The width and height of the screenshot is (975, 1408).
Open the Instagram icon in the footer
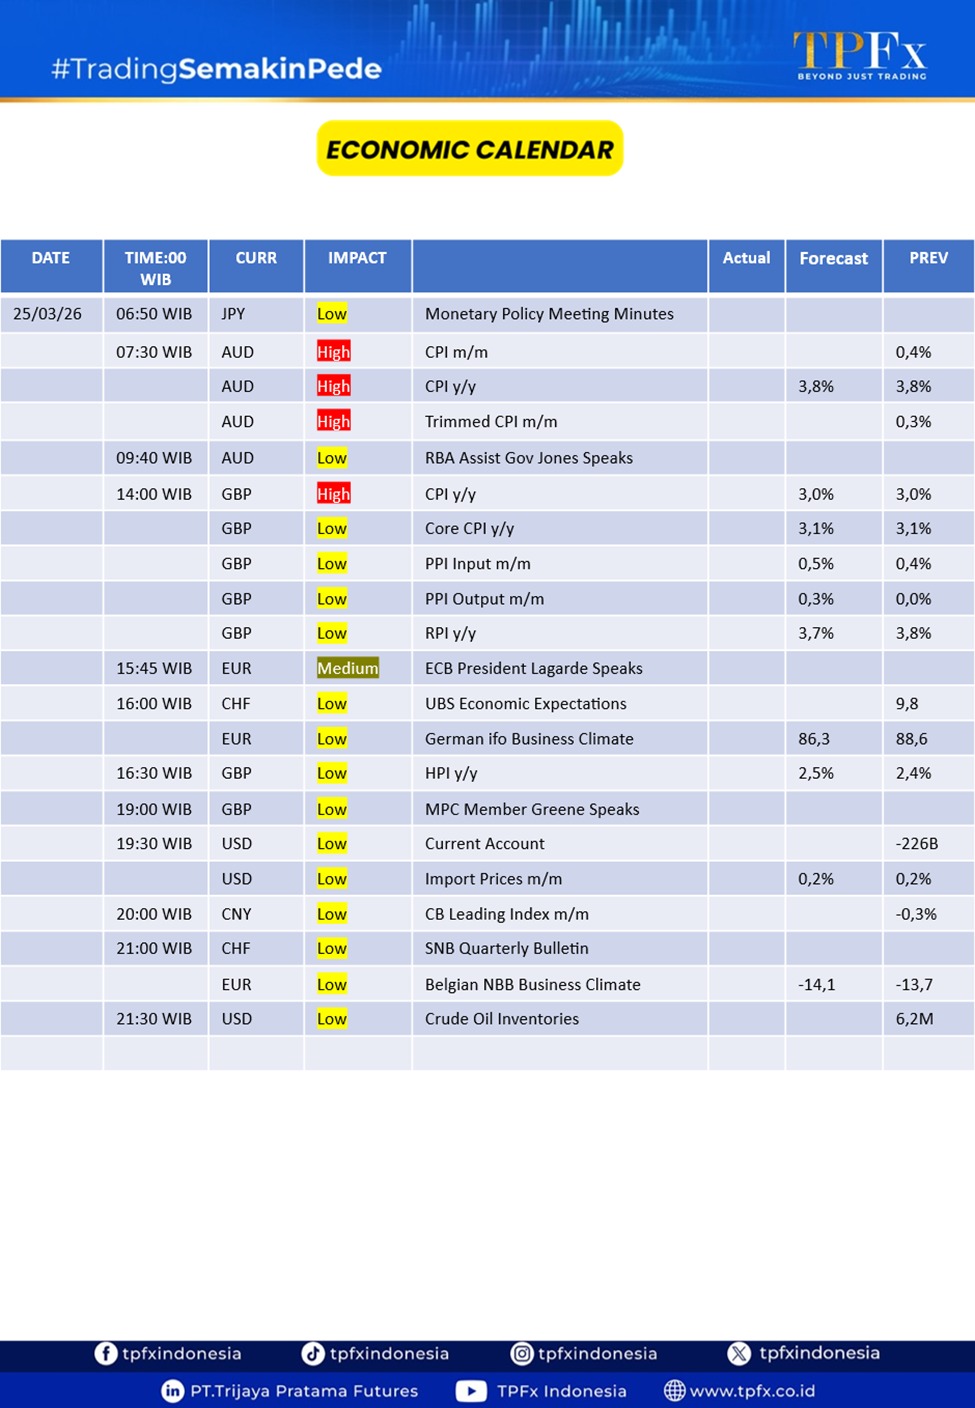tap(522, 1353)
